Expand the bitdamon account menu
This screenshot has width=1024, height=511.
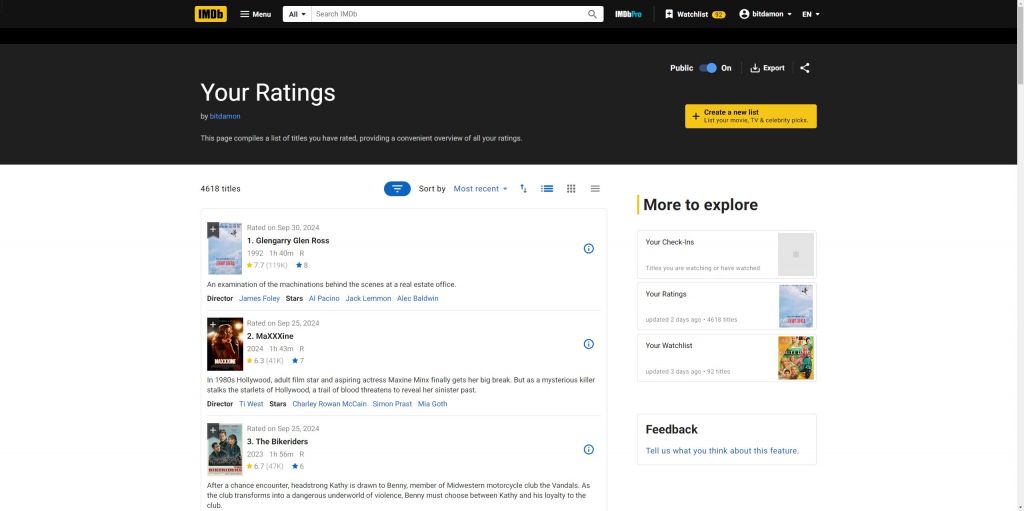765,14
